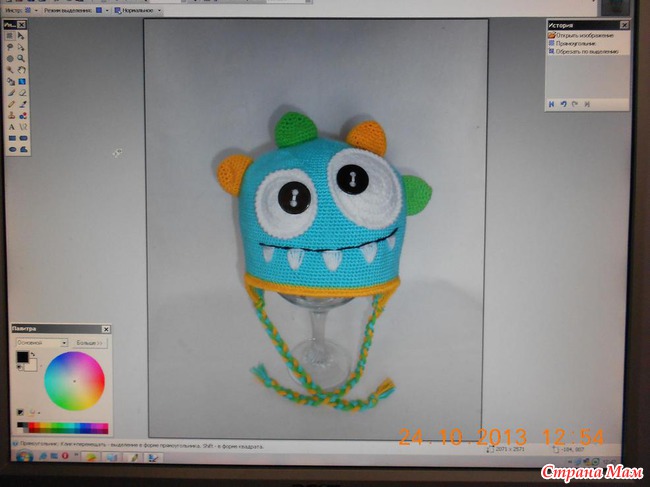Click the Undo arrow in История panel
Screen dimensions: 650x487
(x=563, y=103)
